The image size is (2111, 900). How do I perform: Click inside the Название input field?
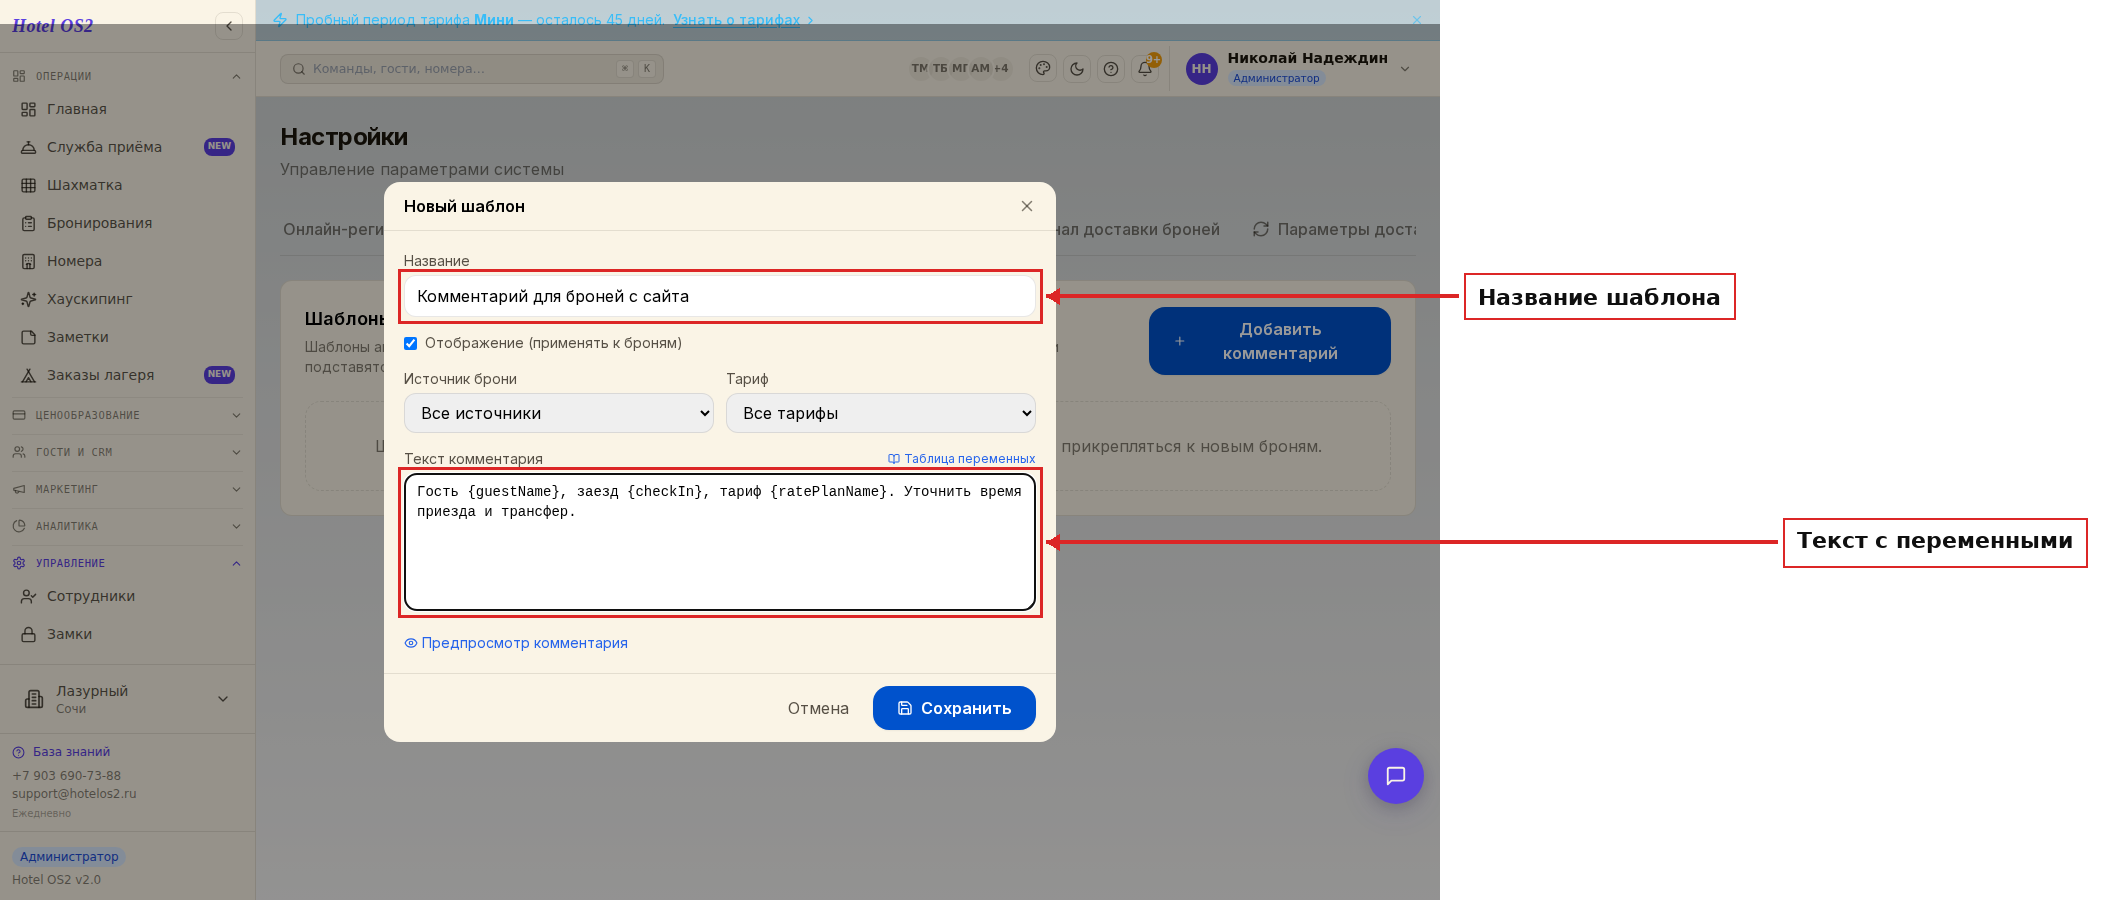point(719,296)
